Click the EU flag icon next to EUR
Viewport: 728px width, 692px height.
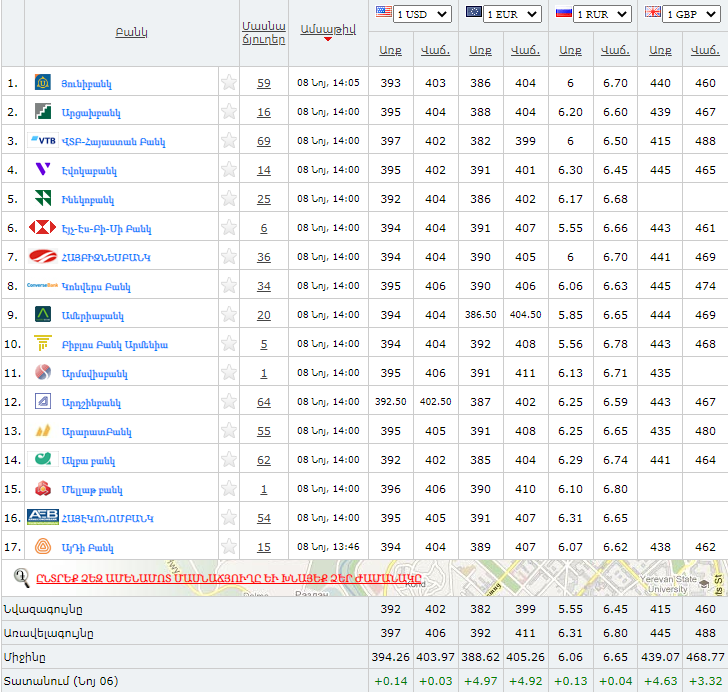tap(474, 12)
